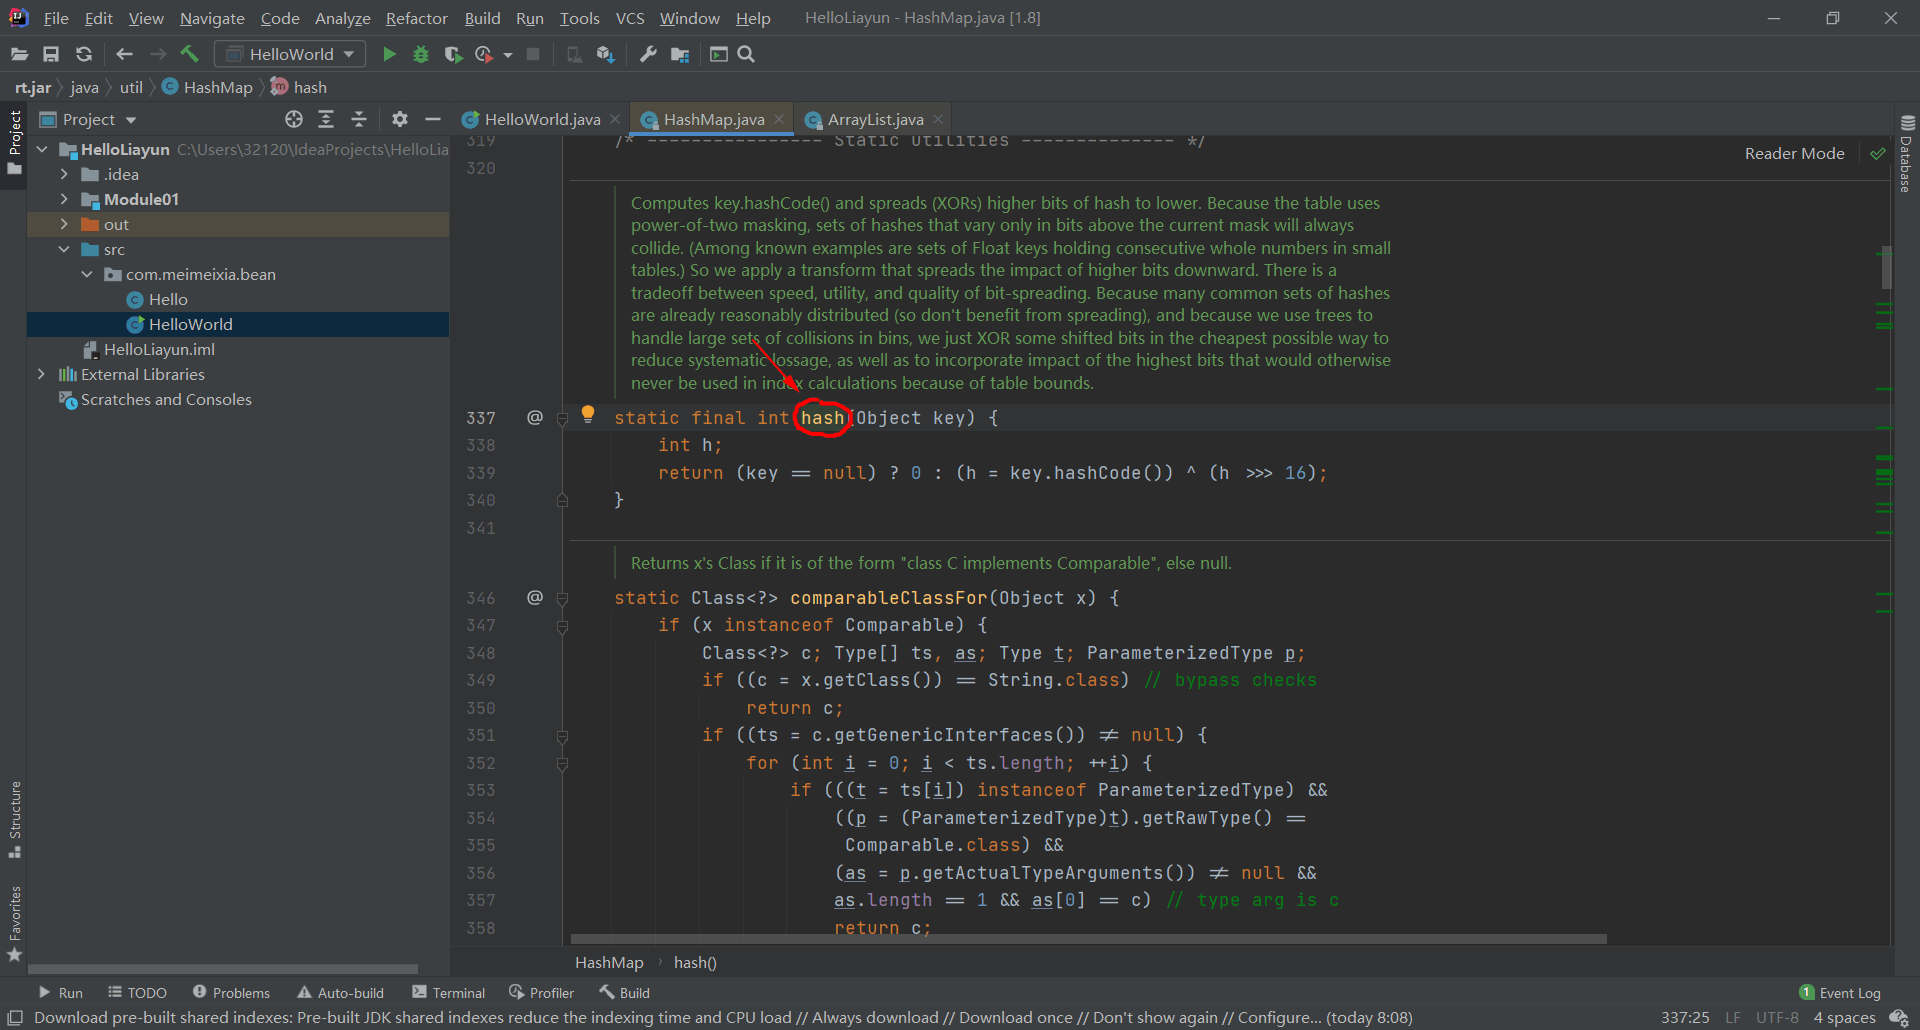Click the editor vertical scrollbar thumb
The height and width of the screenshot is (1030, 1920).
point(1886,267)
